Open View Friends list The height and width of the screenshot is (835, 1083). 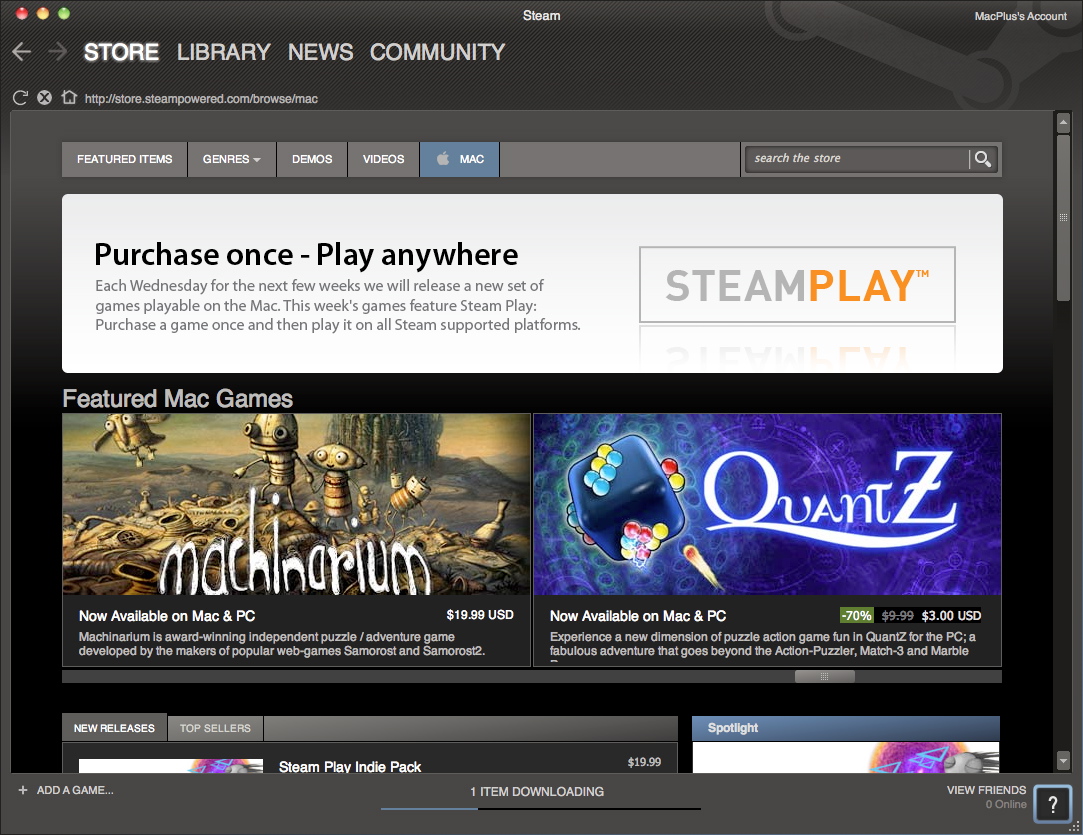986,789
